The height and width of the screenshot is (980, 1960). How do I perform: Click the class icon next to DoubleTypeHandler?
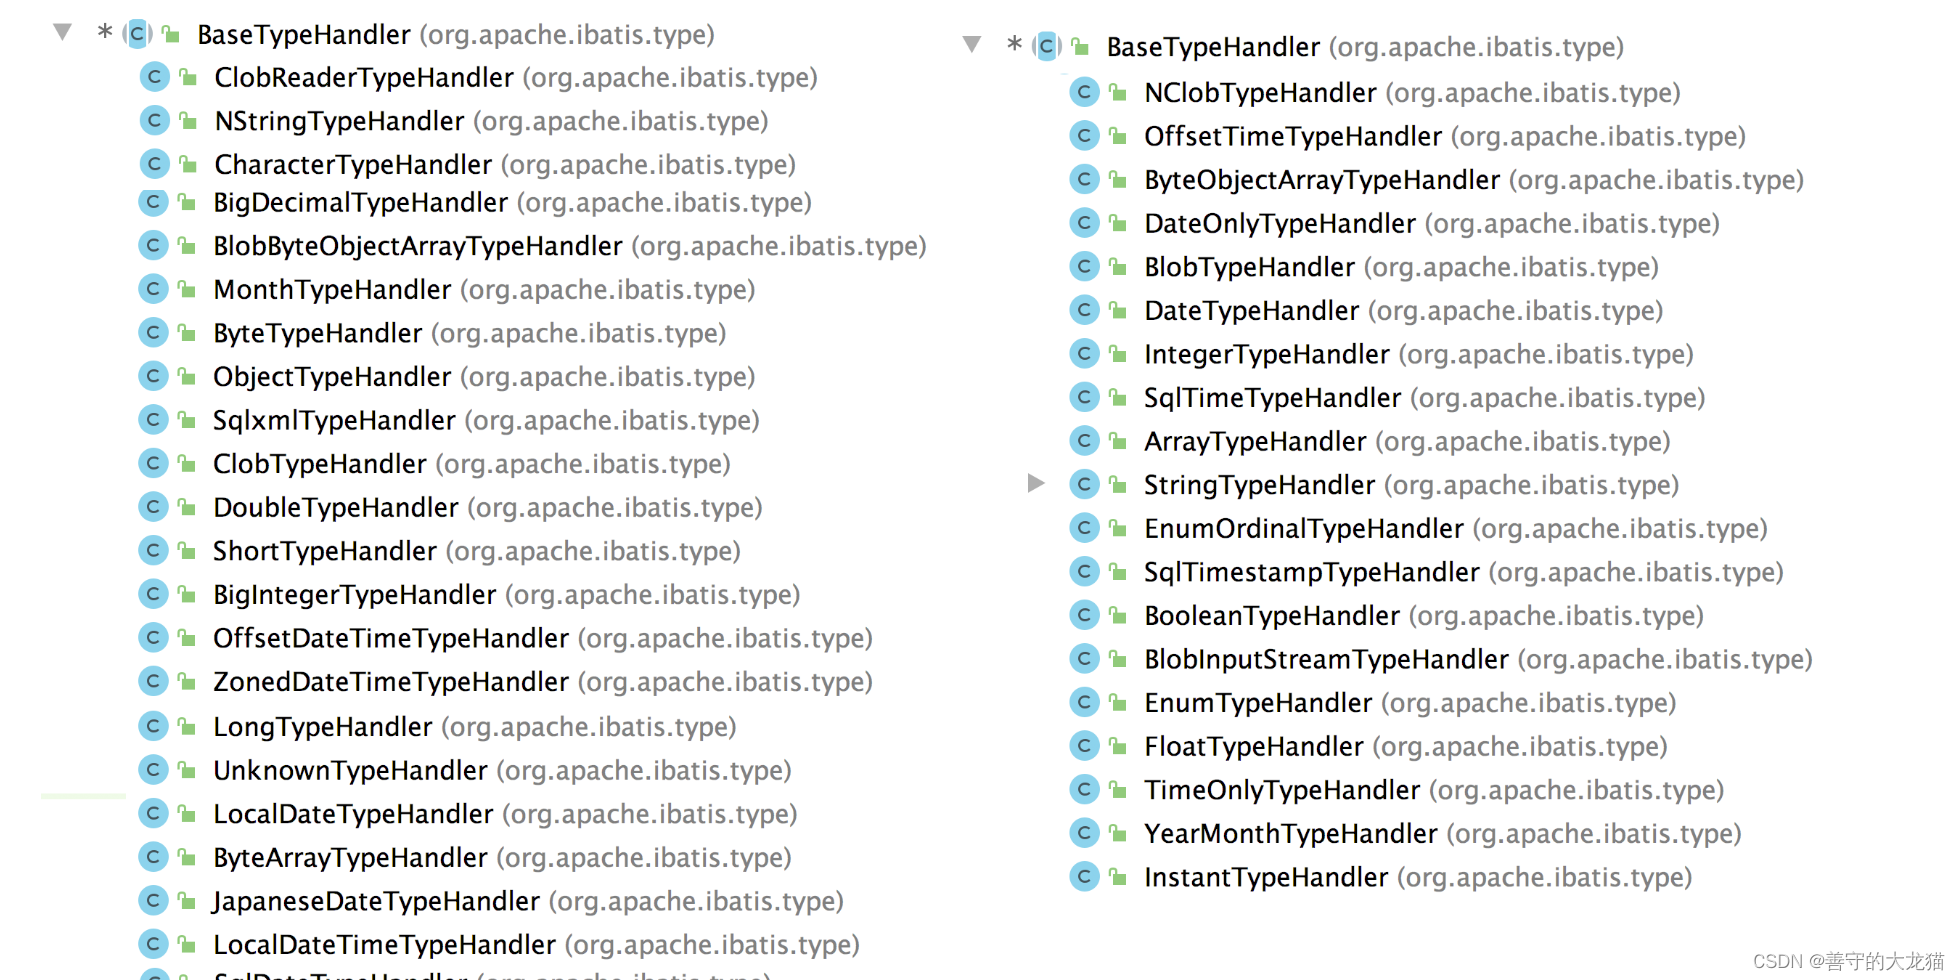(x=153, y=507)
